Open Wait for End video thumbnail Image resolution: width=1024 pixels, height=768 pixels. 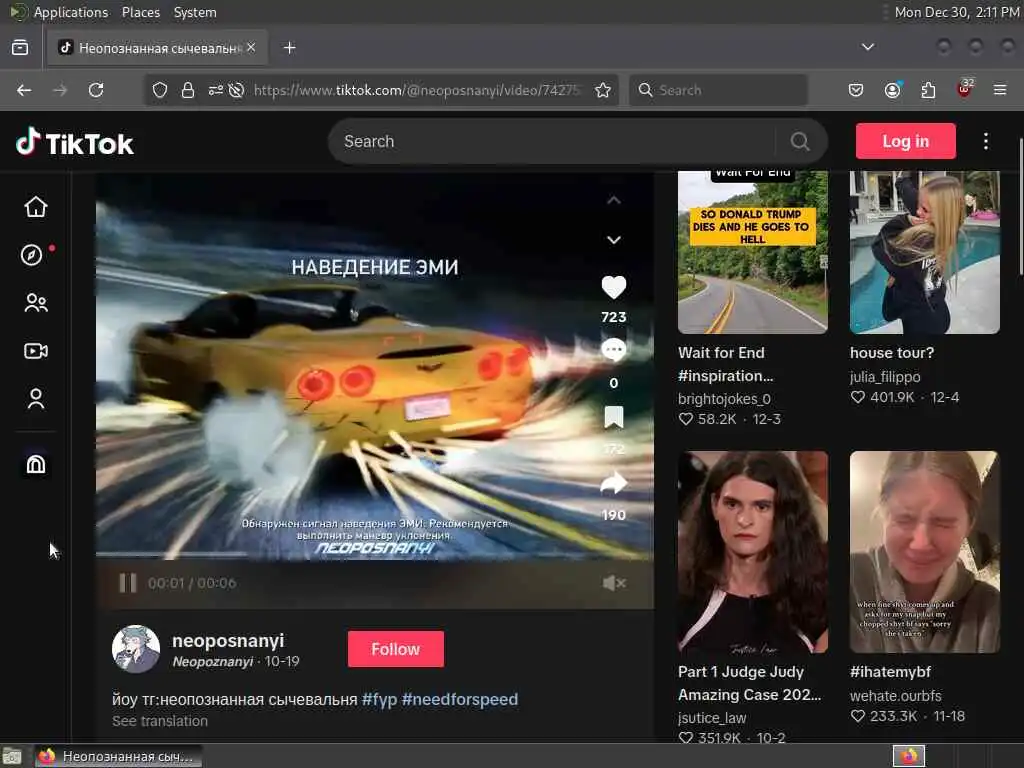753,252
